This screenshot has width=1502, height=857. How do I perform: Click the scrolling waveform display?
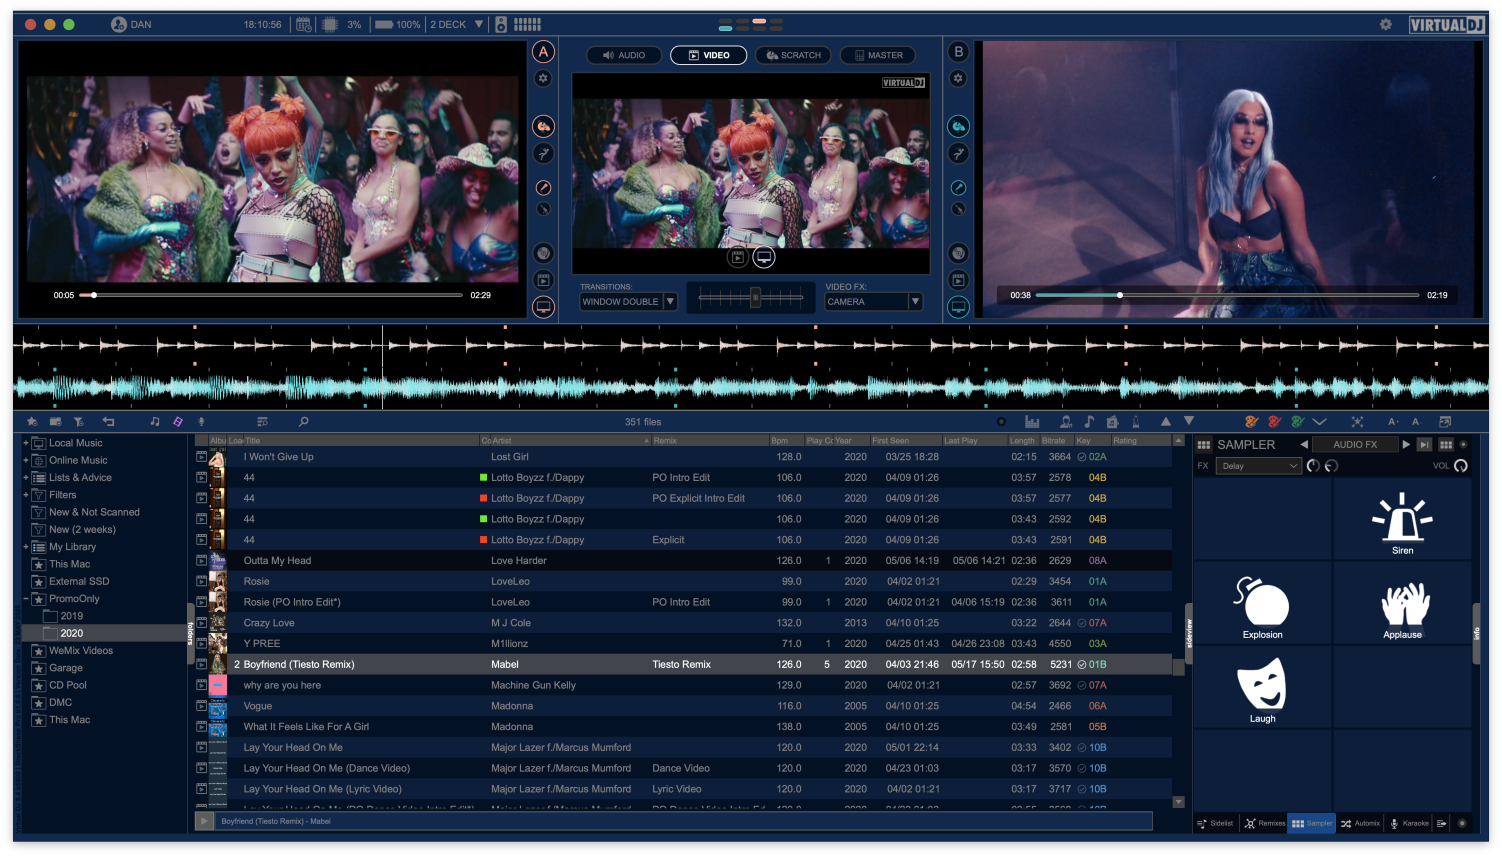pyautogui.click(x=751, y=366)
